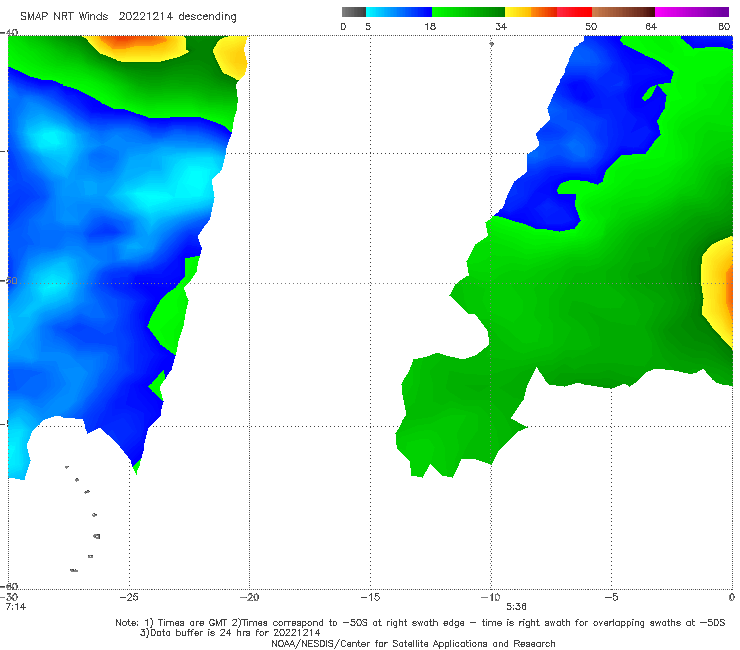740x650 pixels.
Task: Click the latitude axis label "-40"
Action: pos(9,32)
